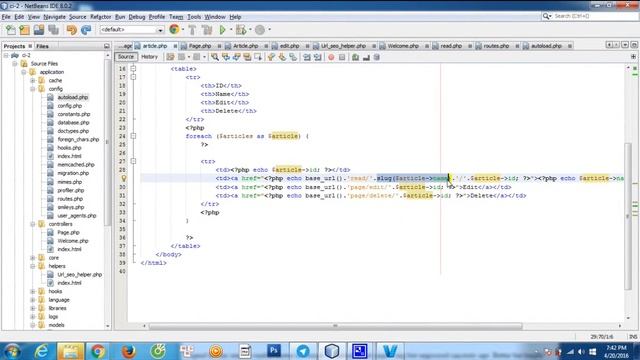Click the green Run Project arrow
Screen dimensions: 640x360
coord(223,29)
